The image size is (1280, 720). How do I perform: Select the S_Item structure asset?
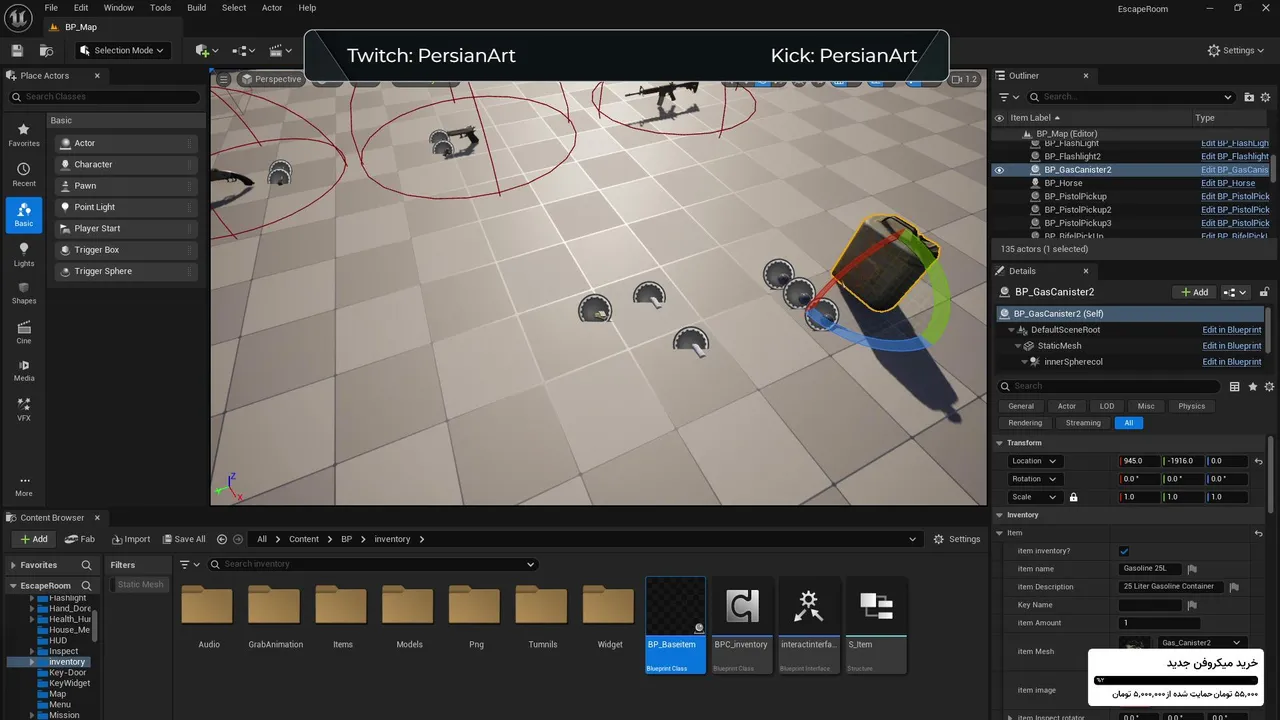click(876, 625)
